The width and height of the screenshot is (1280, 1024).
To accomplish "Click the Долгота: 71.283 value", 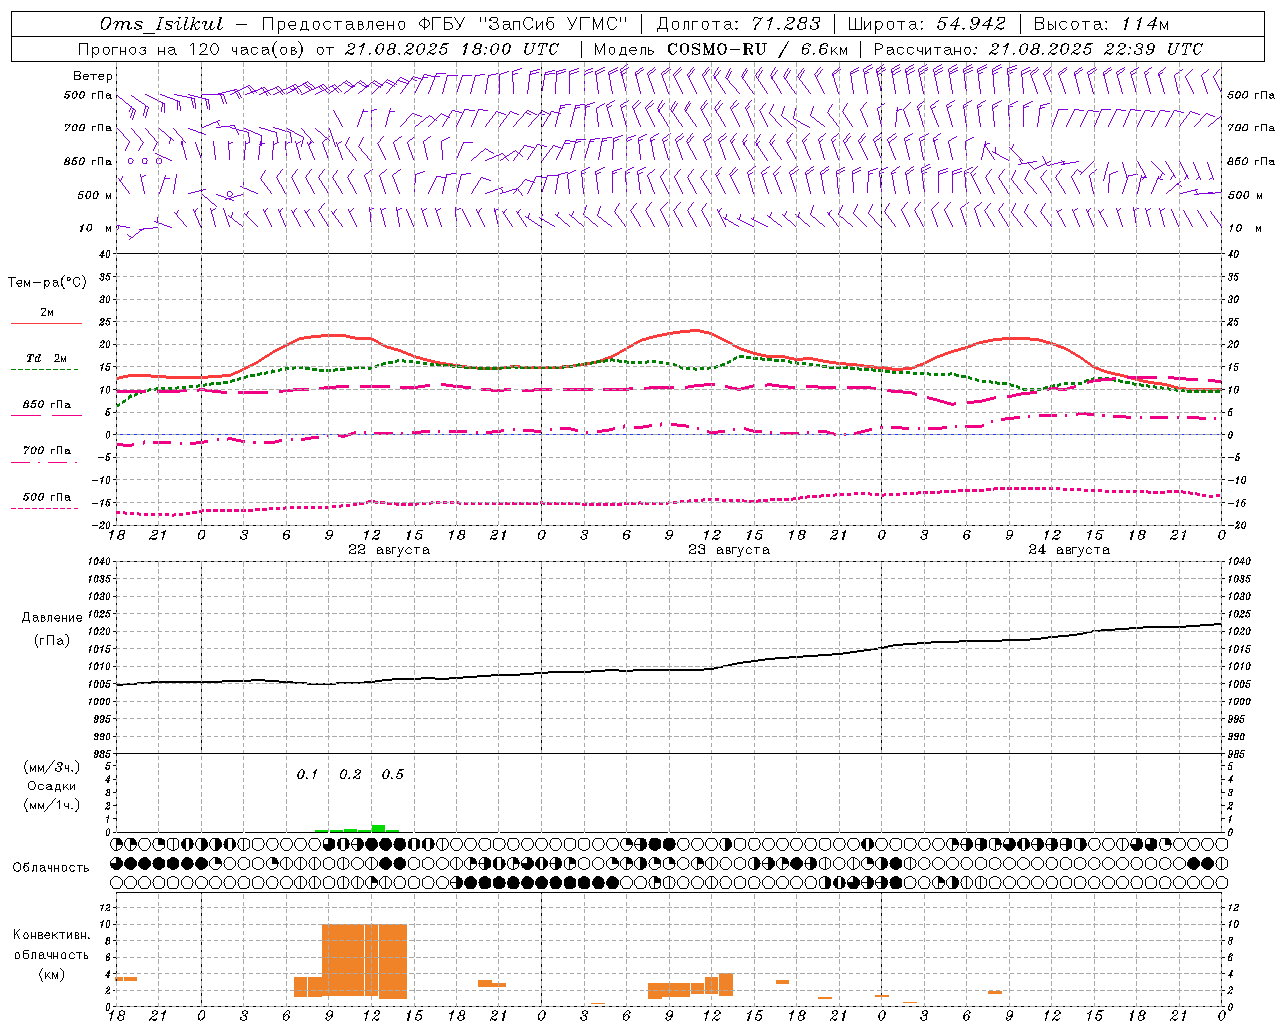I will coord(737,24).
